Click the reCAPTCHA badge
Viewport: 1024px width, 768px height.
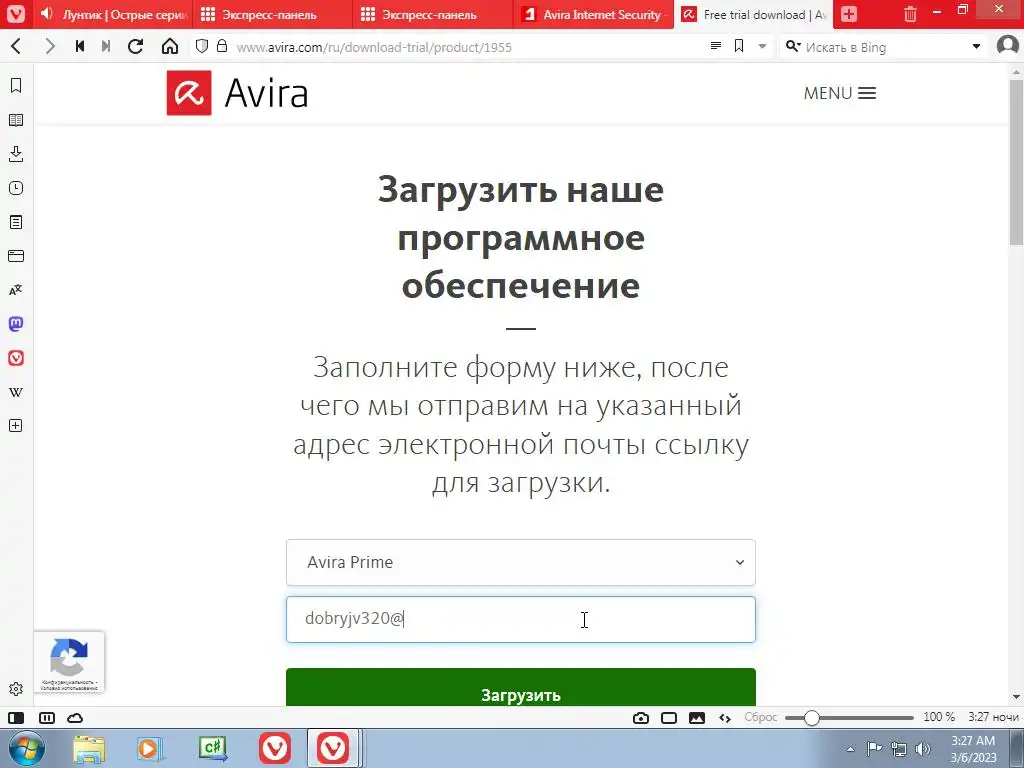point(69,662)
